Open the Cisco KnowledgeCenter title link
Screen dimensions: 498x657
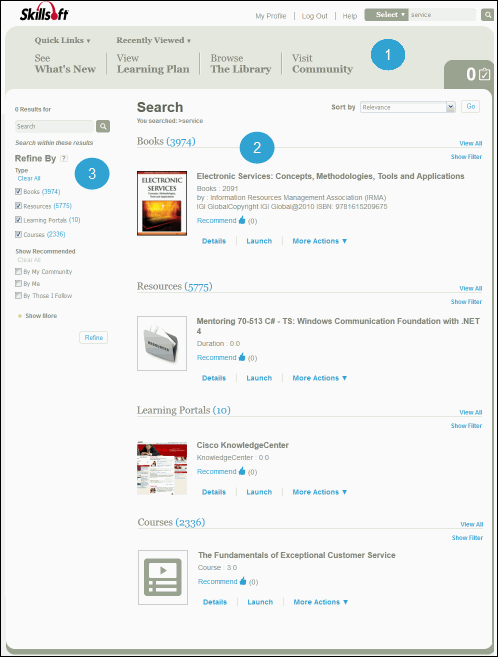point(243,445)
